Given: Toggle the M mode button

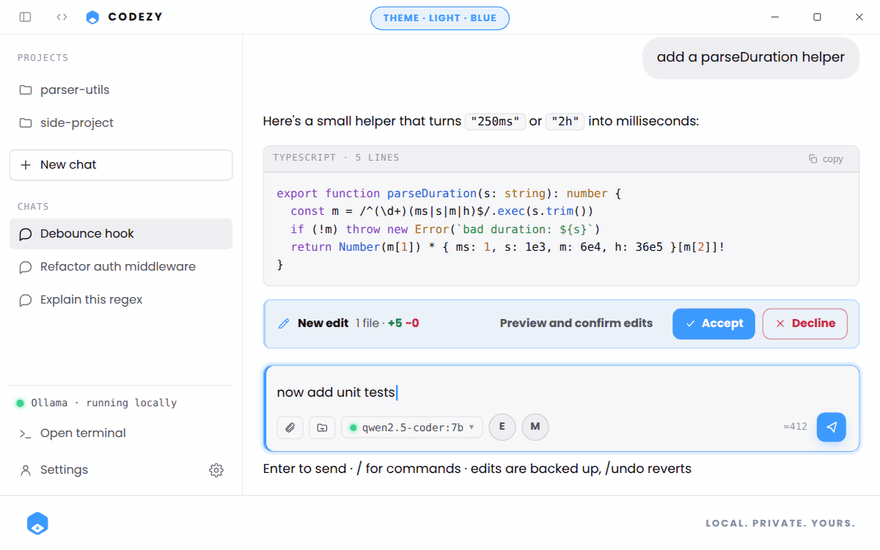Looking at the screenshot, I should pos(535,427).
